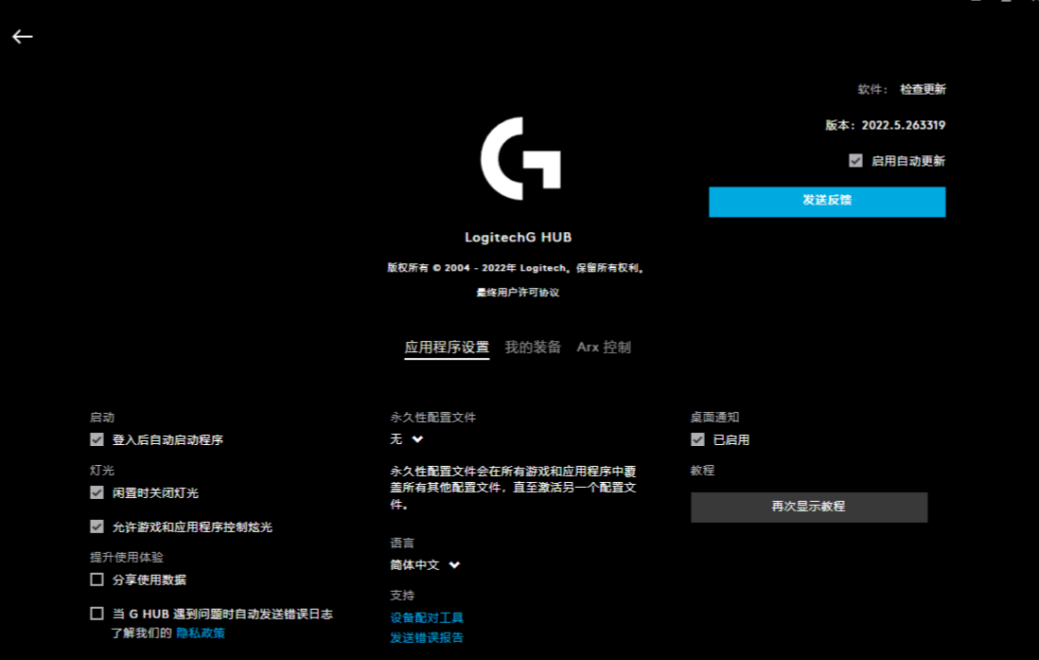This screenshot has width=1039, height=660.
Task: Toggle 闲置时关闭灯光 checkbox
Action: click(x=97, y=492)
